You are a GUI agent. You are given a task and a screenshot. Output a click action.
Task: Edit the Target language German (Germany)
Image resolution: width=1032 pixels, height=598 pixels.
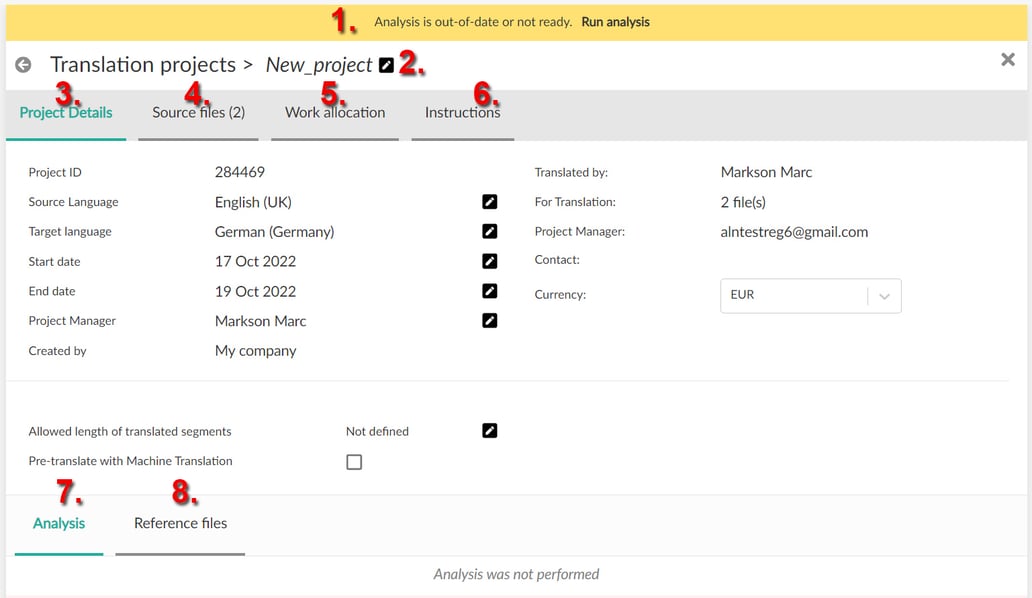pos(490,232)
